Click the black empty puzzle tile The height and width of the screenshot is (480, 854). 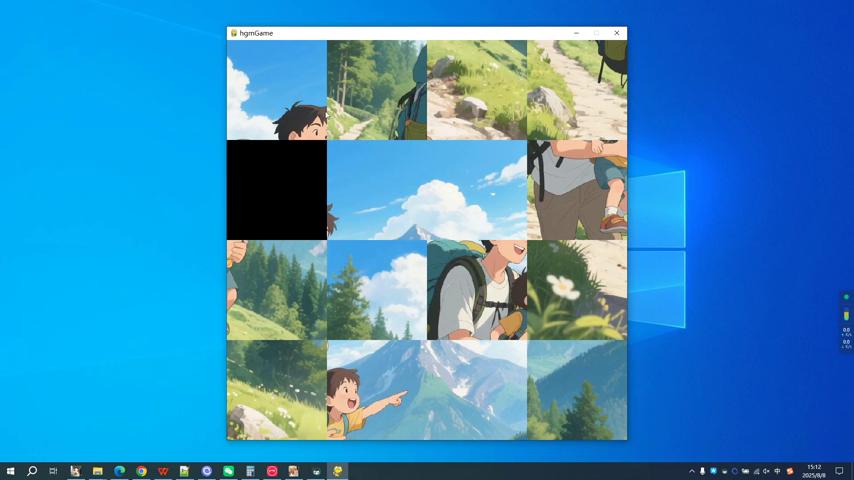tap(277, 190)
